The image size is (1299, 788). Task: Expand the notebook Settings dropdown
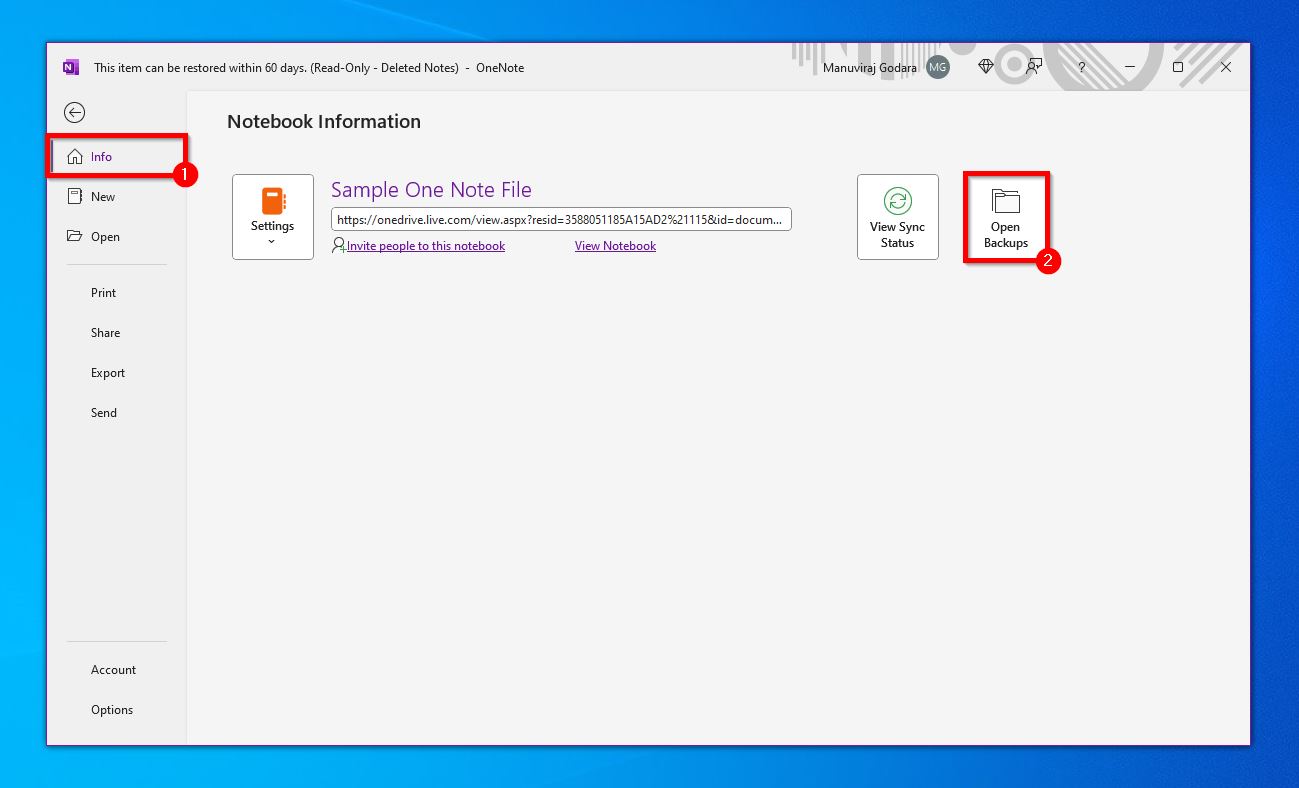point(273,217)
